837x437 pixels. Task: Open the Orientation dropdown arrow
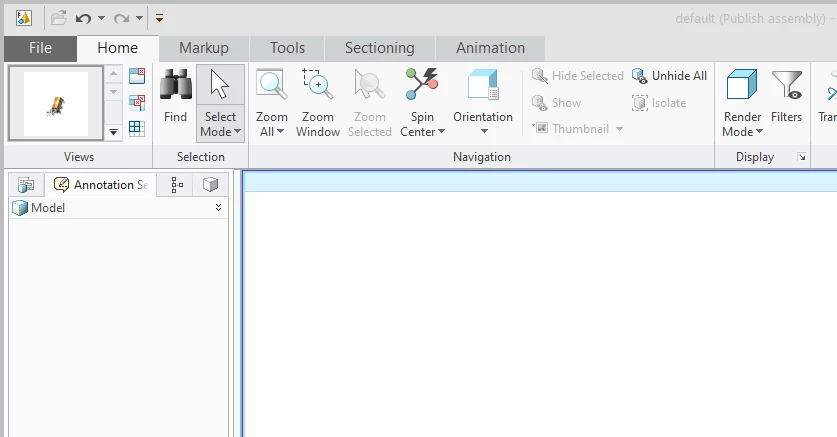pos(484,131)
